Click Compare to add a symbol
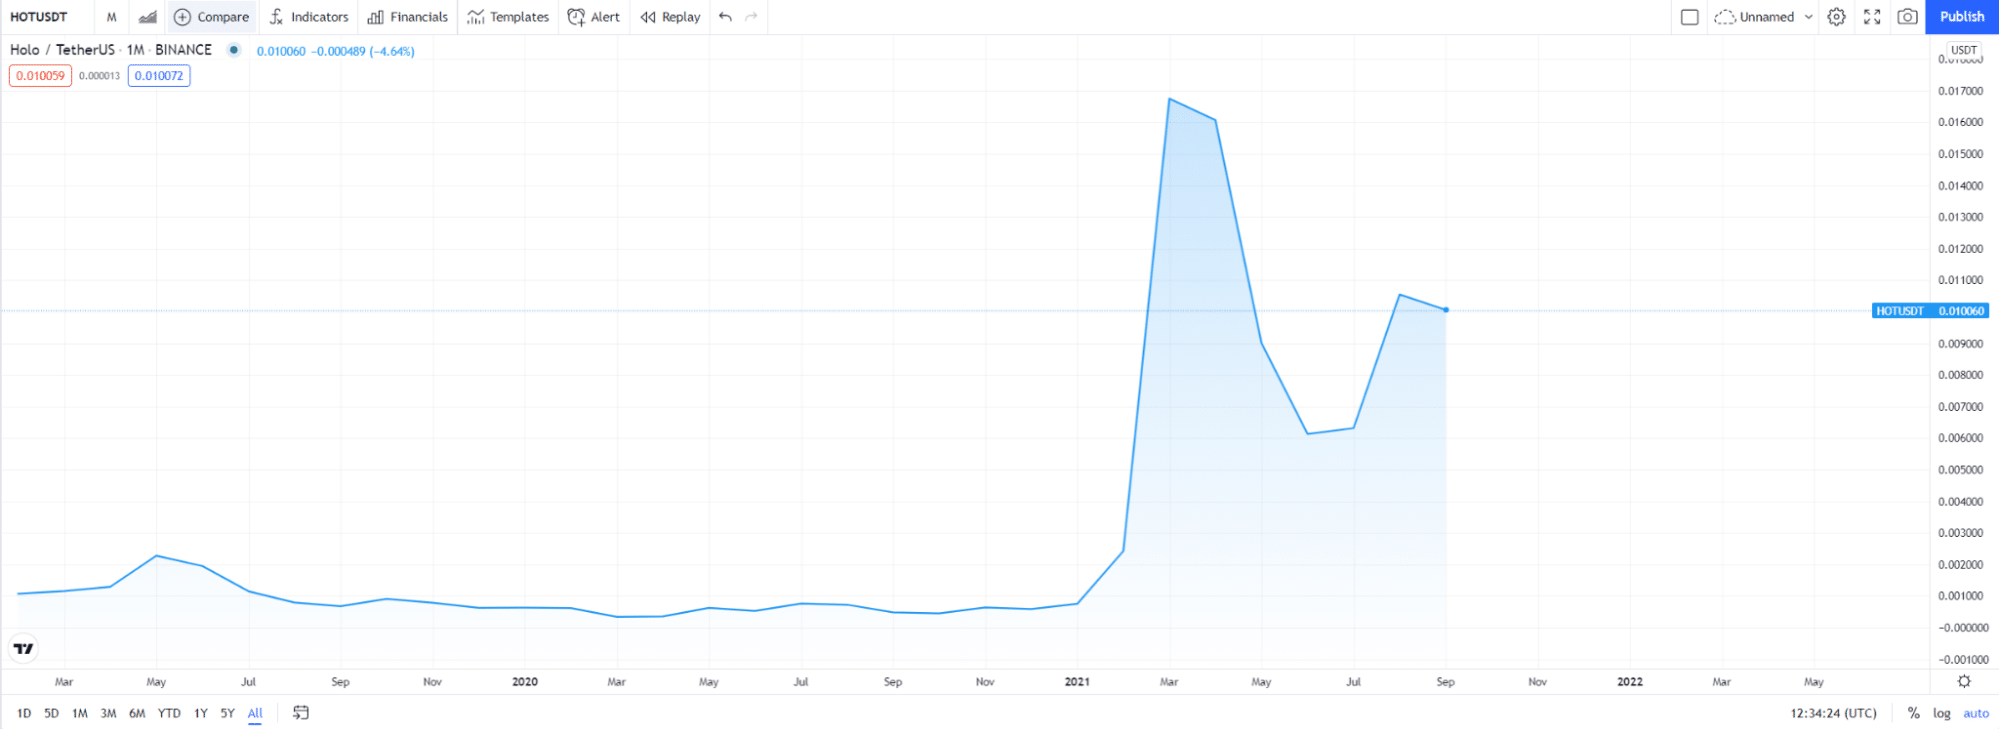Image resolution: width=1999 pixels, height=730 pixels. 212,17
